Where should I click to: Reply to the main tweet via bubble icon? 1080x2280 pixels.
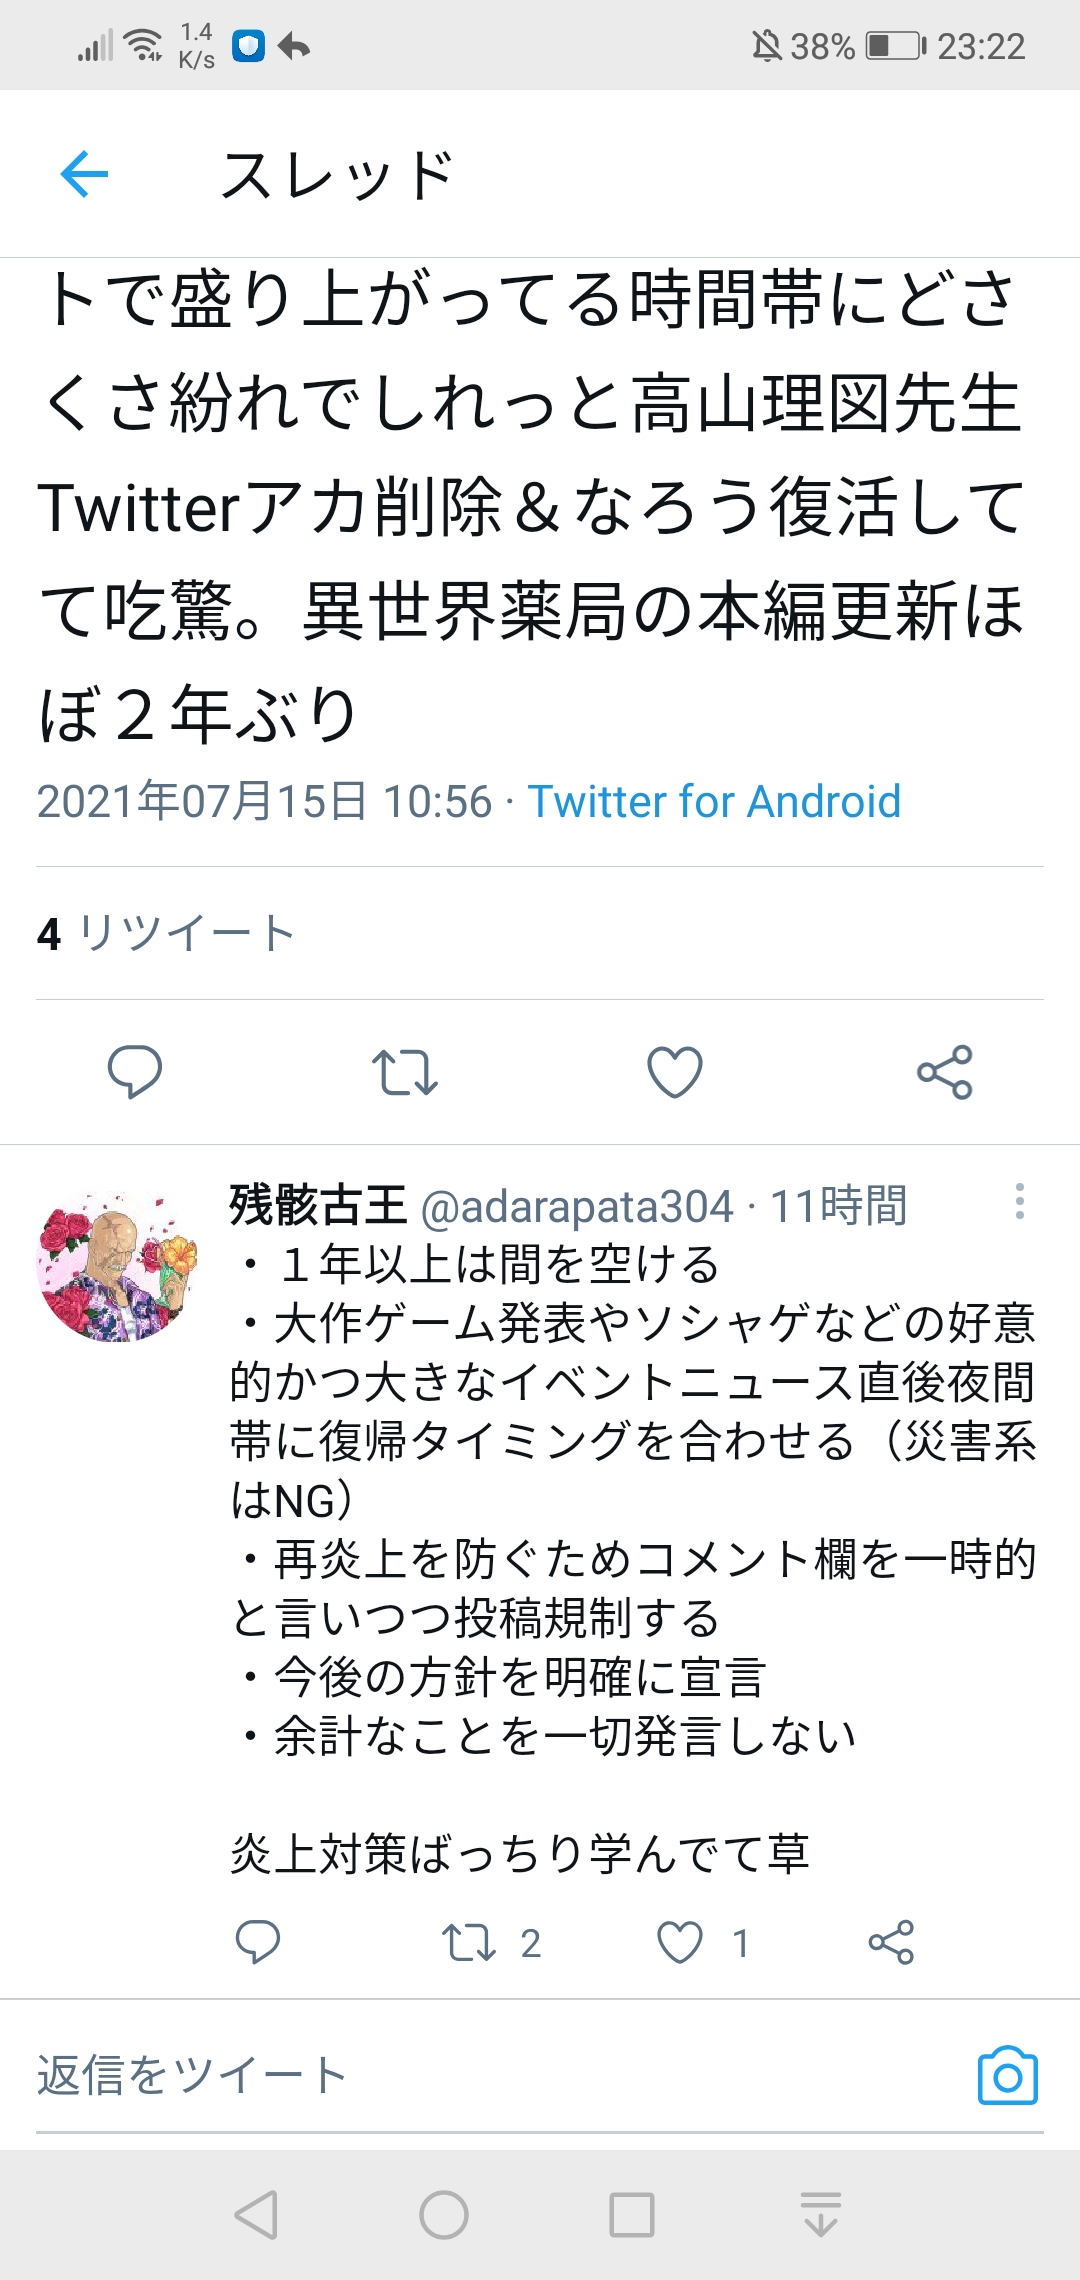(135, 1072)
